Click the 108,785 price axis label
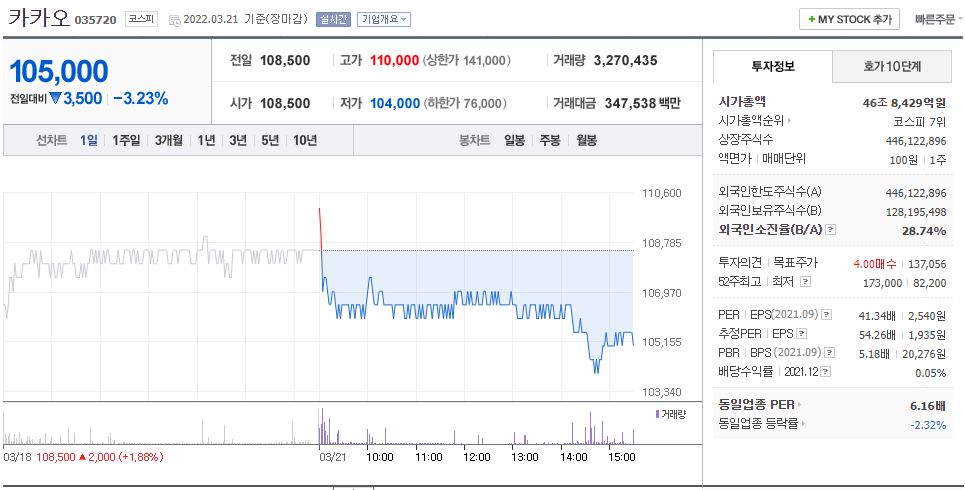 (x=662, y=243)
